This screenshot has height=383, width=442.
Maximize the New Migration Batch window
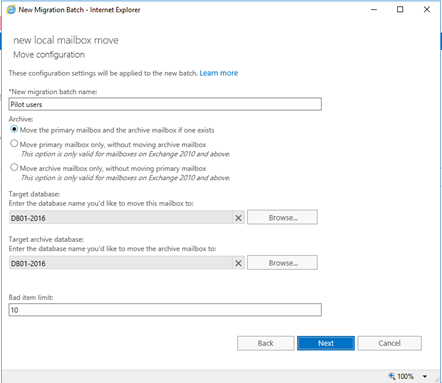[x=400, y=10]
